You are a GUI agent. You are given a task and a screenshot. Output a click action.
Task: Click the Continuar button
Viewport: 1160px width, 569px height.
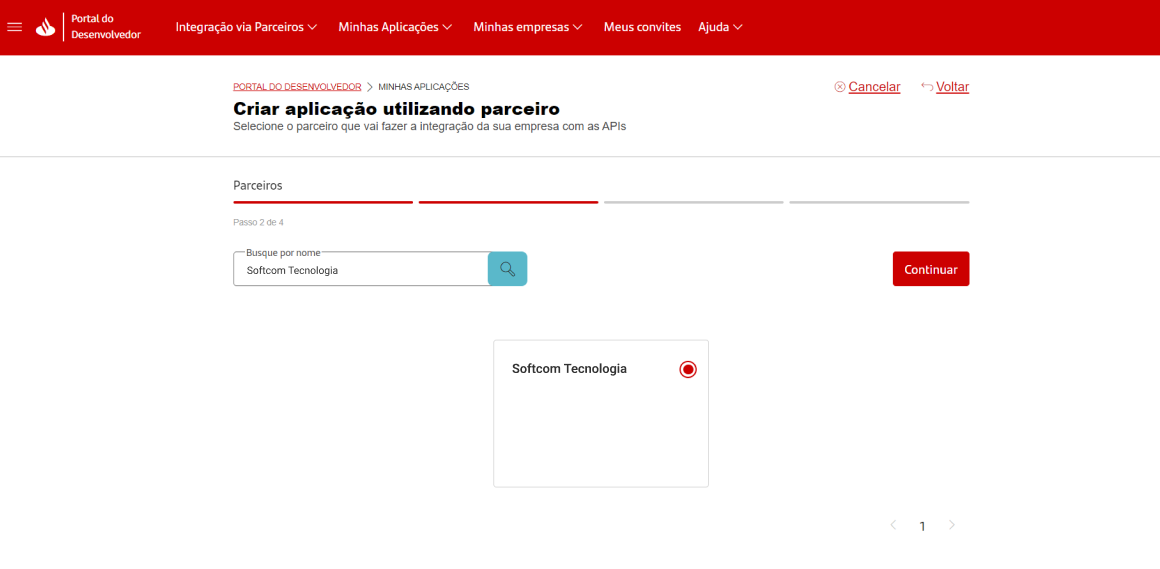tap(931, 269)
